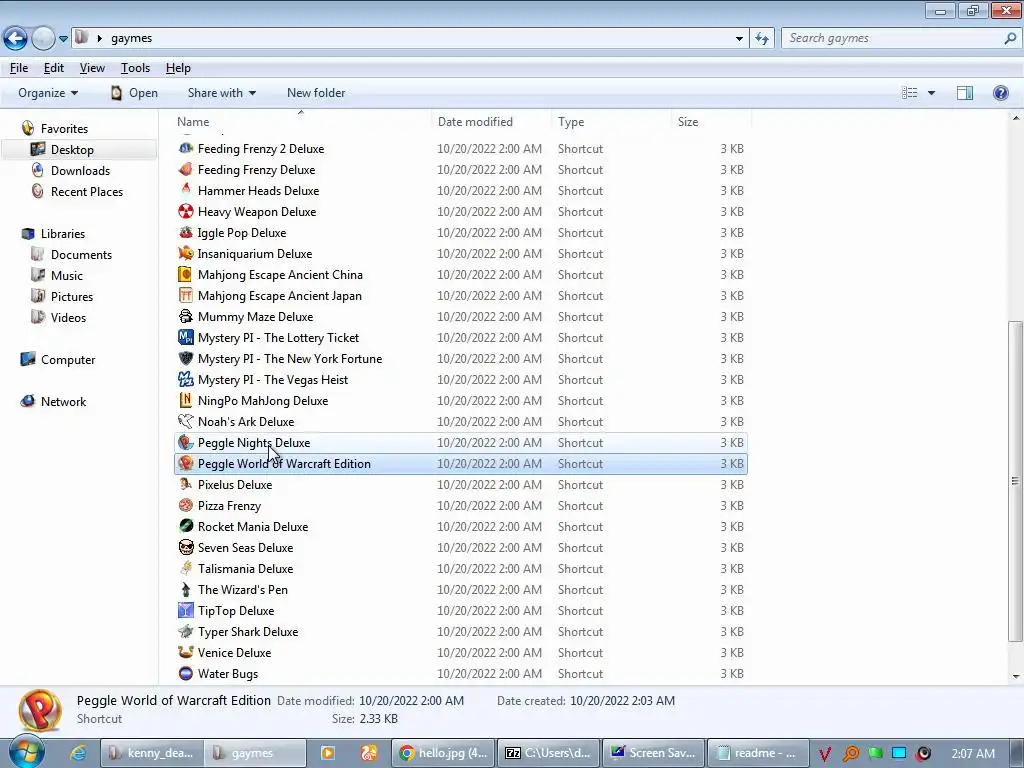The width and height of the screenshot is (1024, 768).
Task: Switch to kenny_dea... taskbar window
Action: pos(152,753)
